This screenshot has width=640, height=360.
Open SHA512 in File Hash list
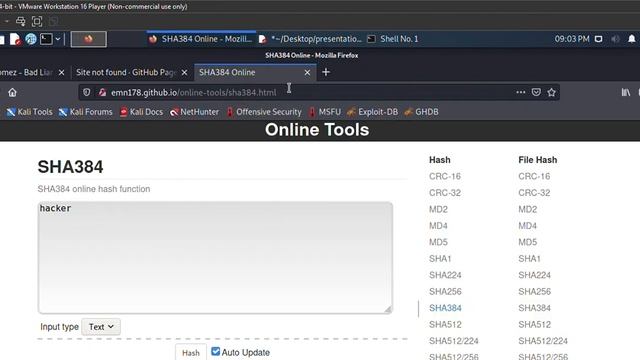535,324
